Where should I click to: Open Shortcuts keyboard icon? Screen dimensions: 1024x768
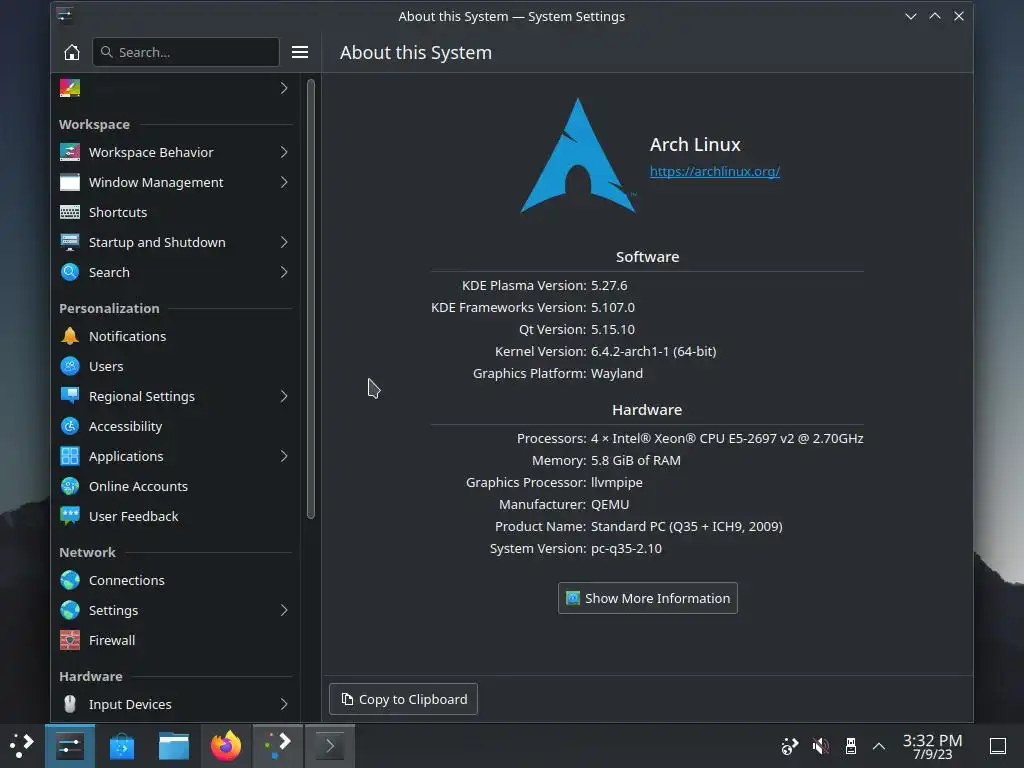(70, 212)
